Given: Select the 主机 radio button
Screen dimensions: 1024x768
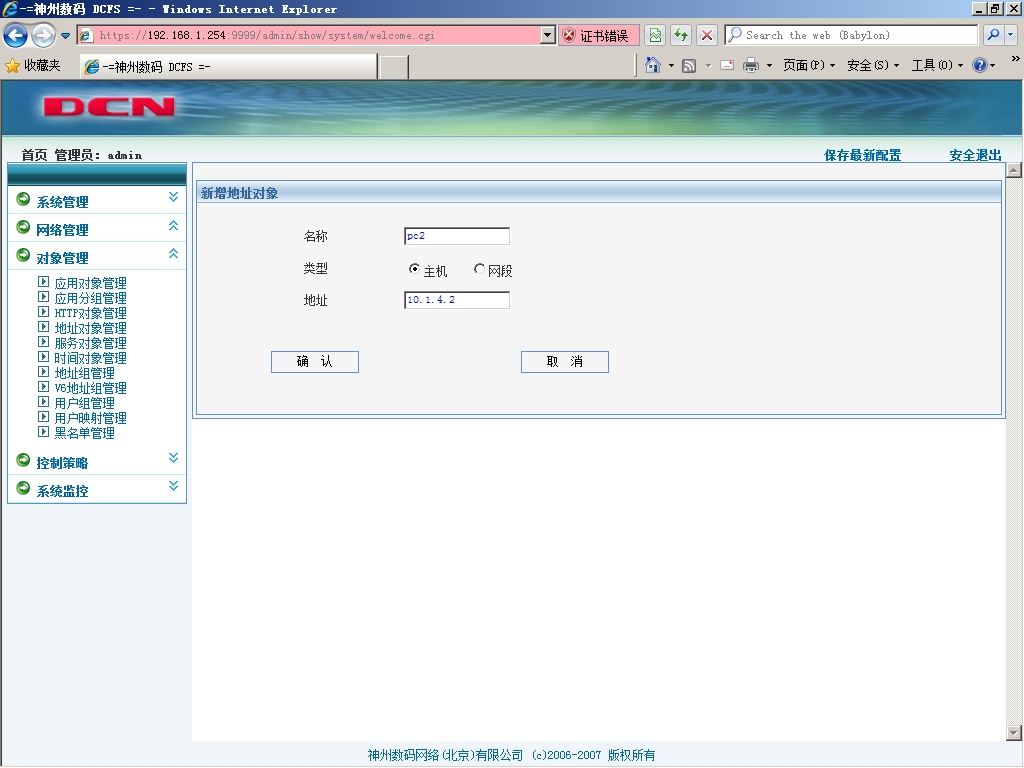Looking at the screenshot, I should coord(414,268).
